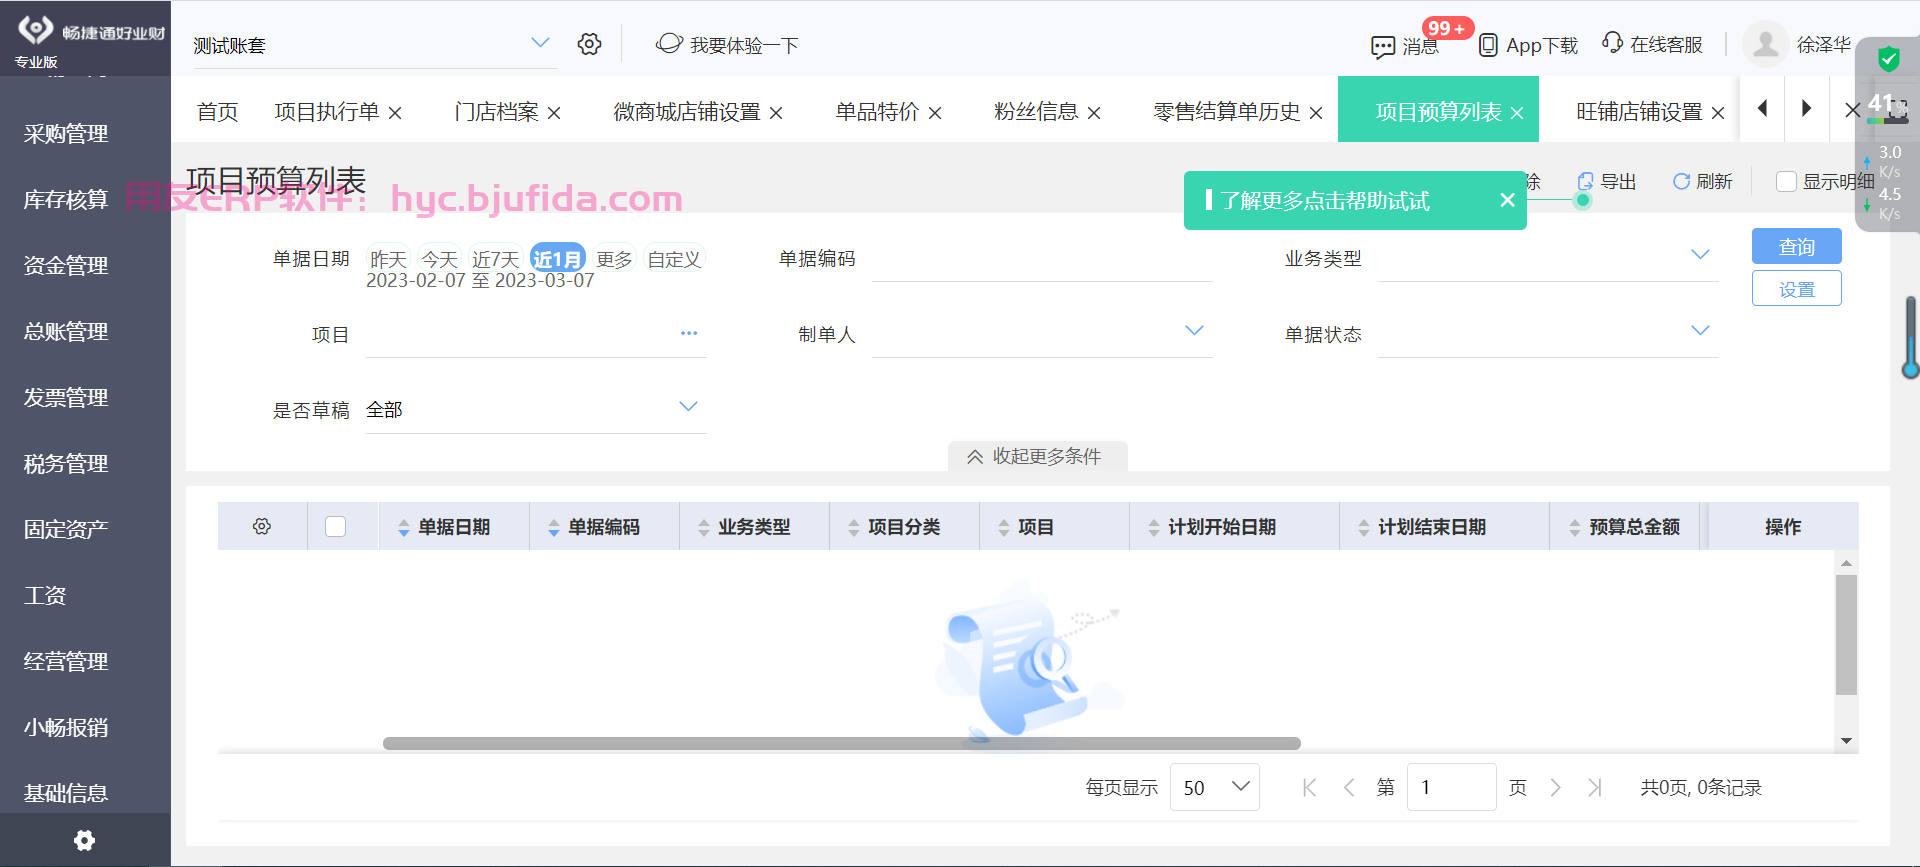Click the table scroll down arrow
The image size is (1920, 867).
(1846, 741)
